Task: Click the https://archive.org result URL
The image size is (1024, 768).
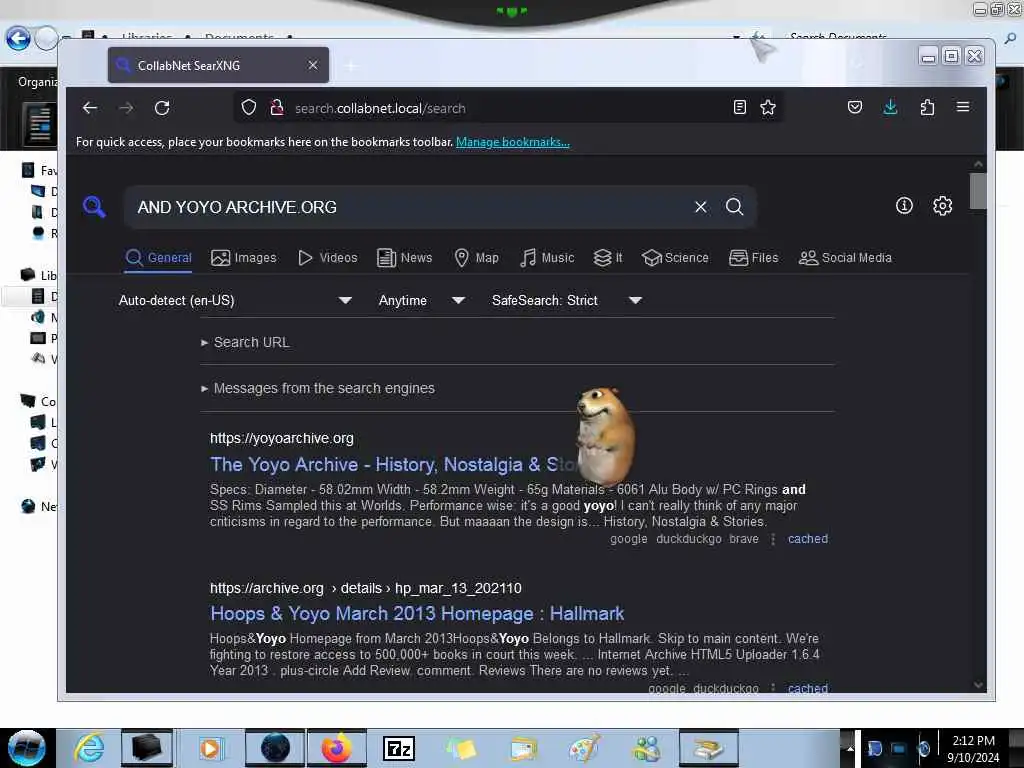Action: click(366, 588)
